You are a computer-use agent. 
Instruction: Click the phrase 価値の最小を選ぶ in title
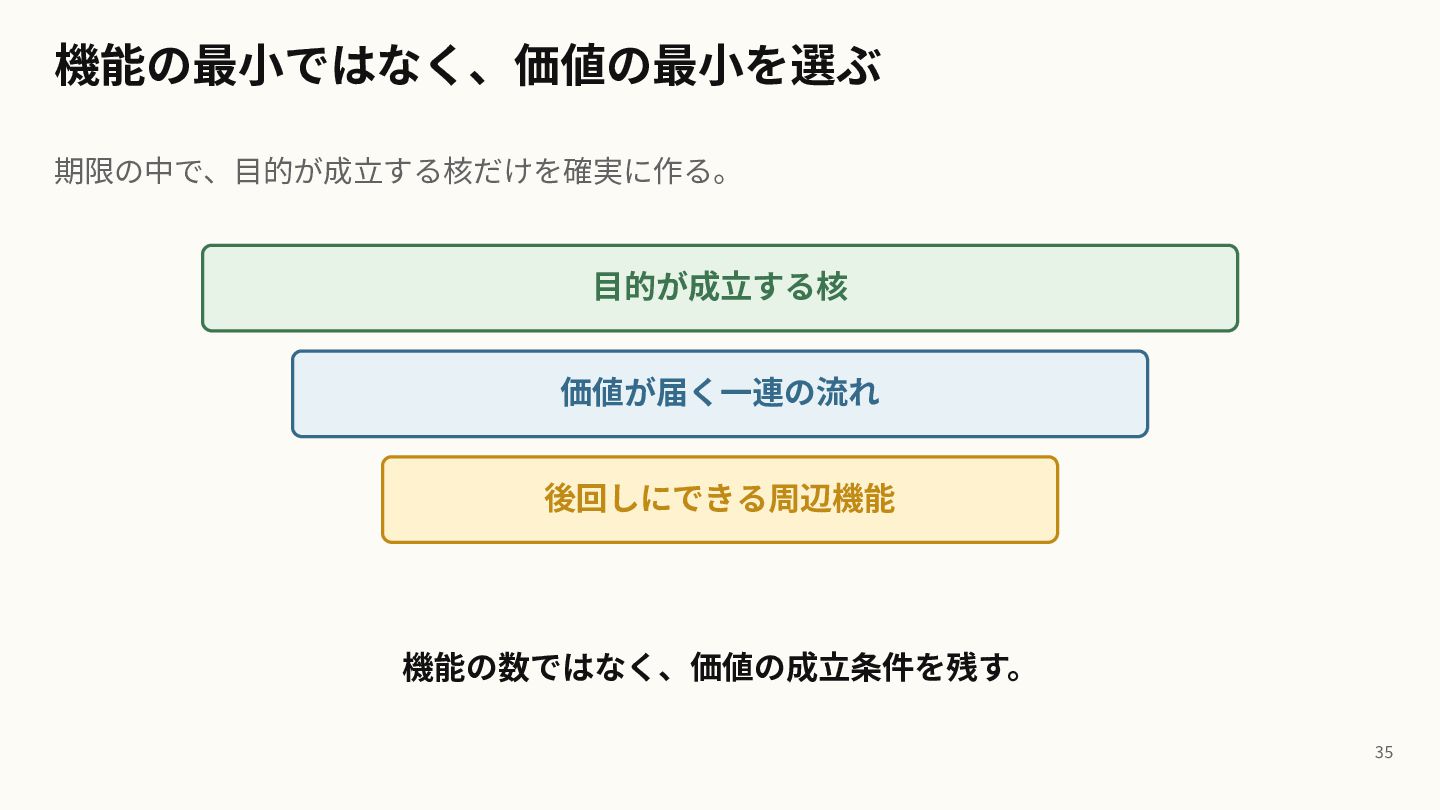(x=698, y=66)
